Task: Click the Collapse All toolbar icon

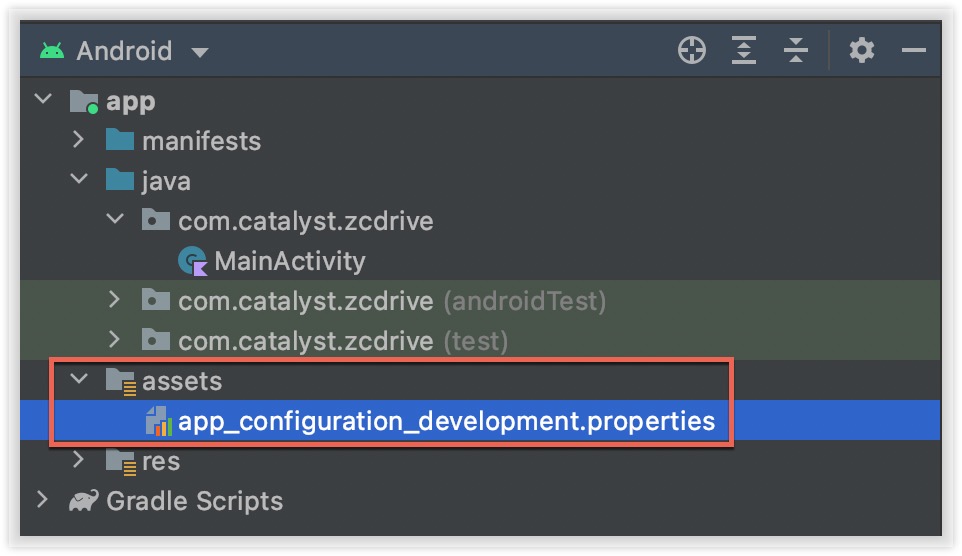Action: click(x=796, y=51)
